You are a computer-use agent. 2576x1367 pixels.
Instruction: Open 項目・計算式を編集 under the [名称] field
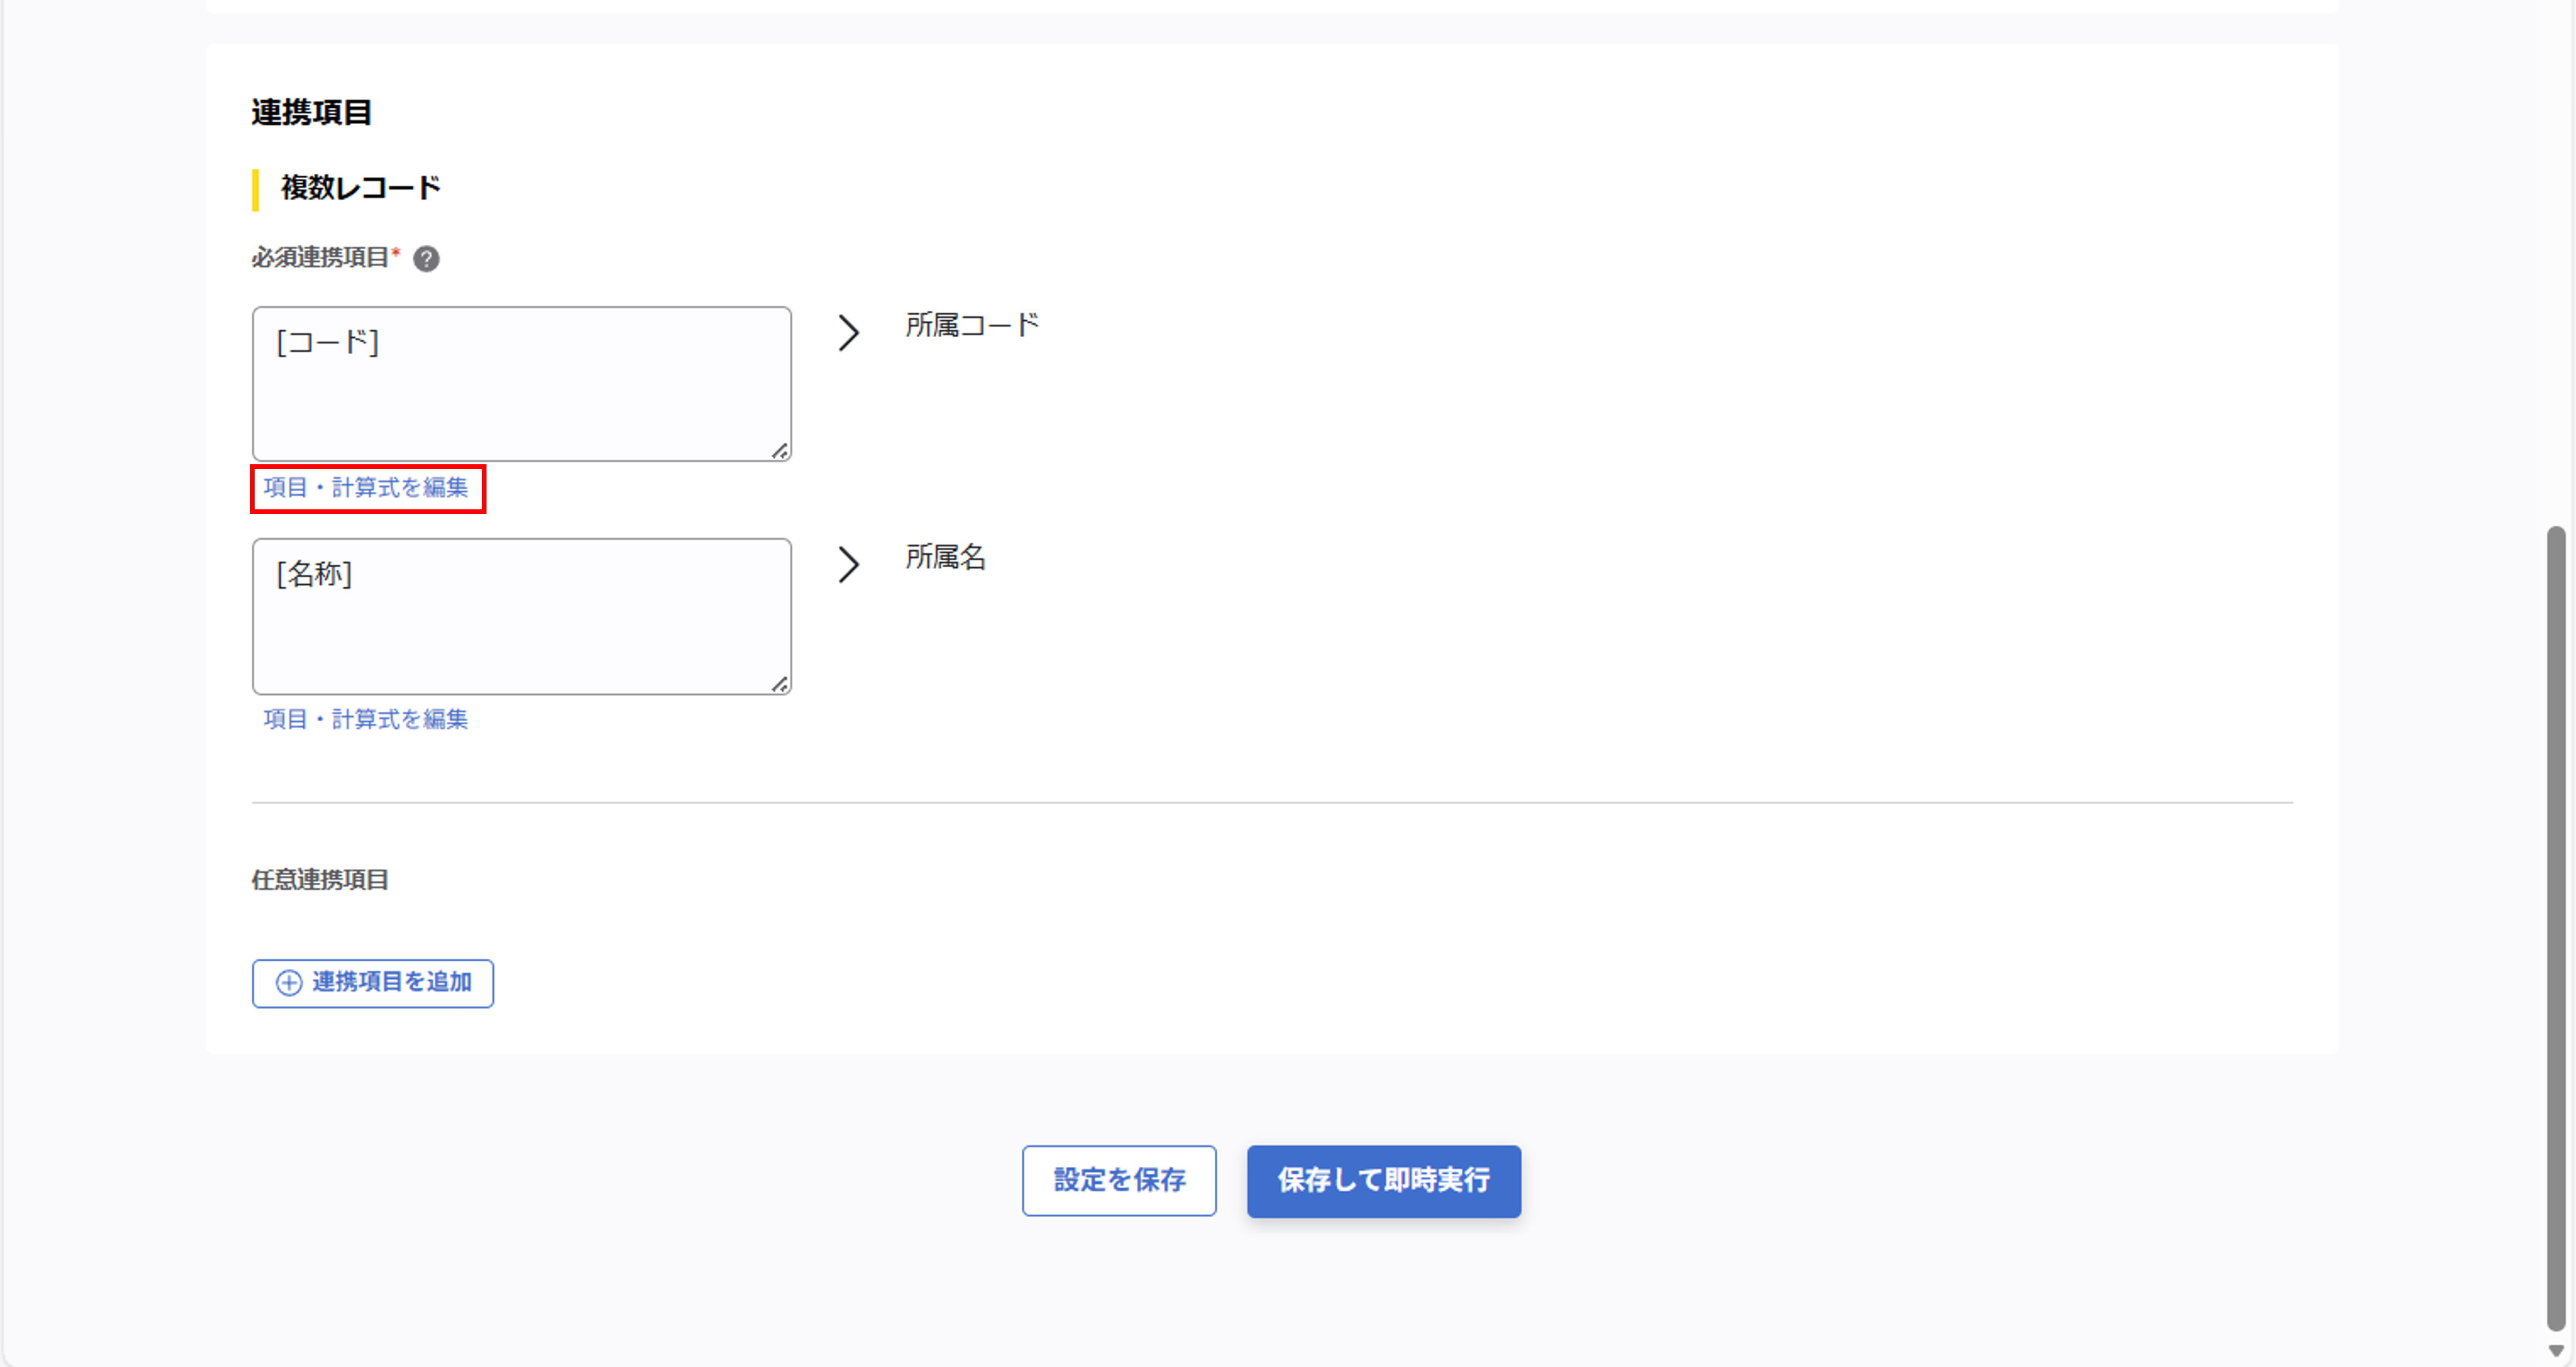coord(366,720)
